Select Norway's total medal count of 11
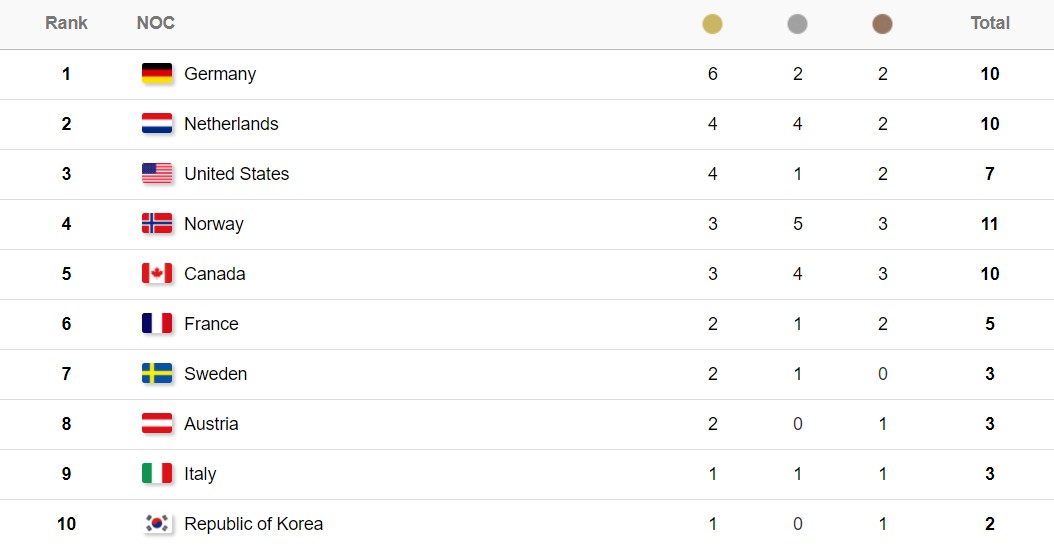Screen dimensions: 1054x547 coord(990,224)
